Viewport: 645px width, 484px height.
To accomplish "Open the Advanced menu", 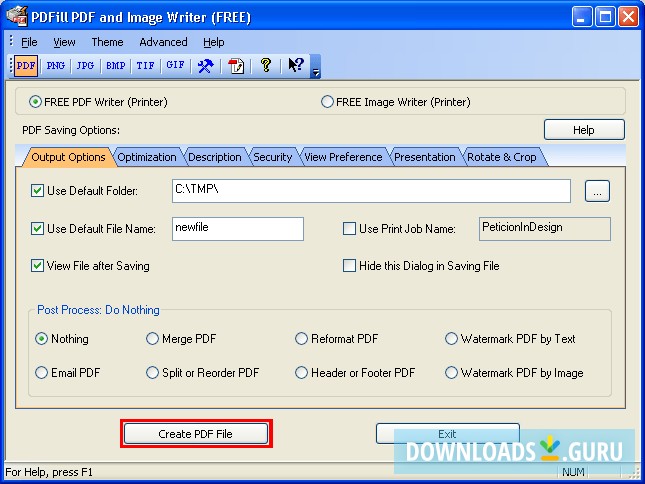I will click(x=163, y=42).
